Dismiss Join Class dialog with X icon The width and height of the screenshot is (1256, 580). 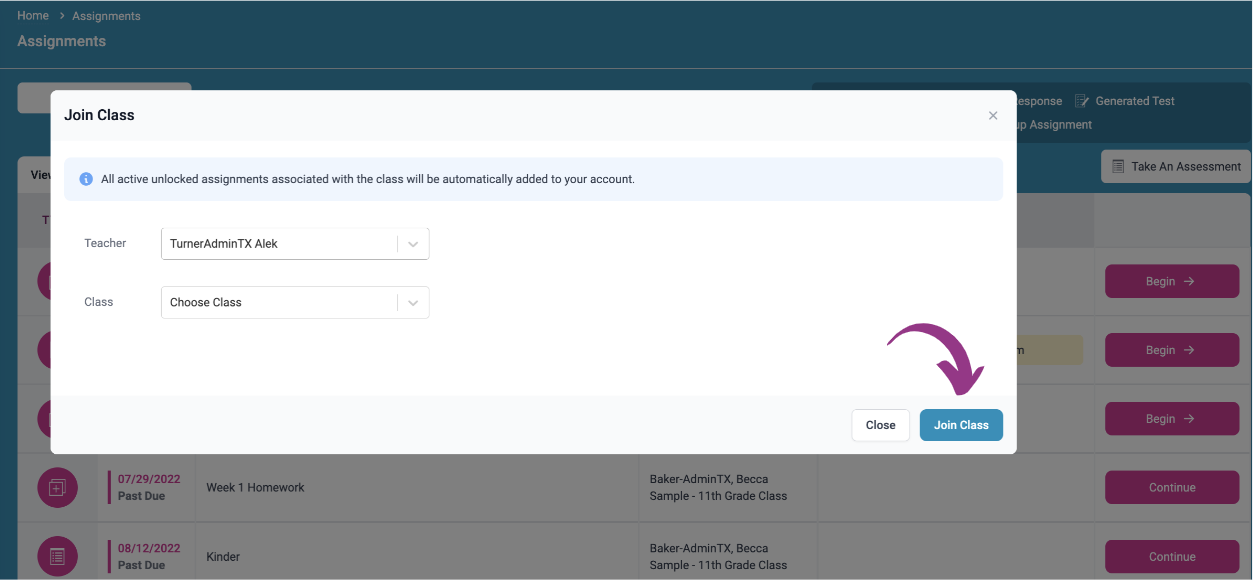[993, 116]
